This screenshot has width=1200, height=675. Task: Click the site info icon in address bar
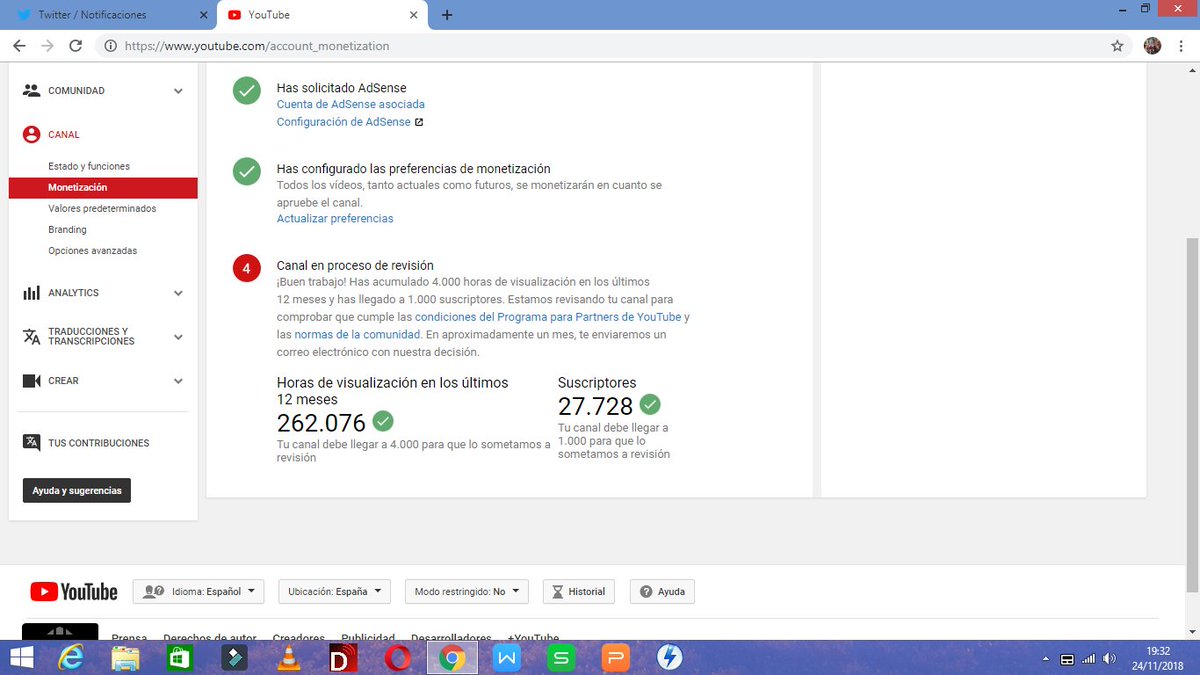[110, 46]
